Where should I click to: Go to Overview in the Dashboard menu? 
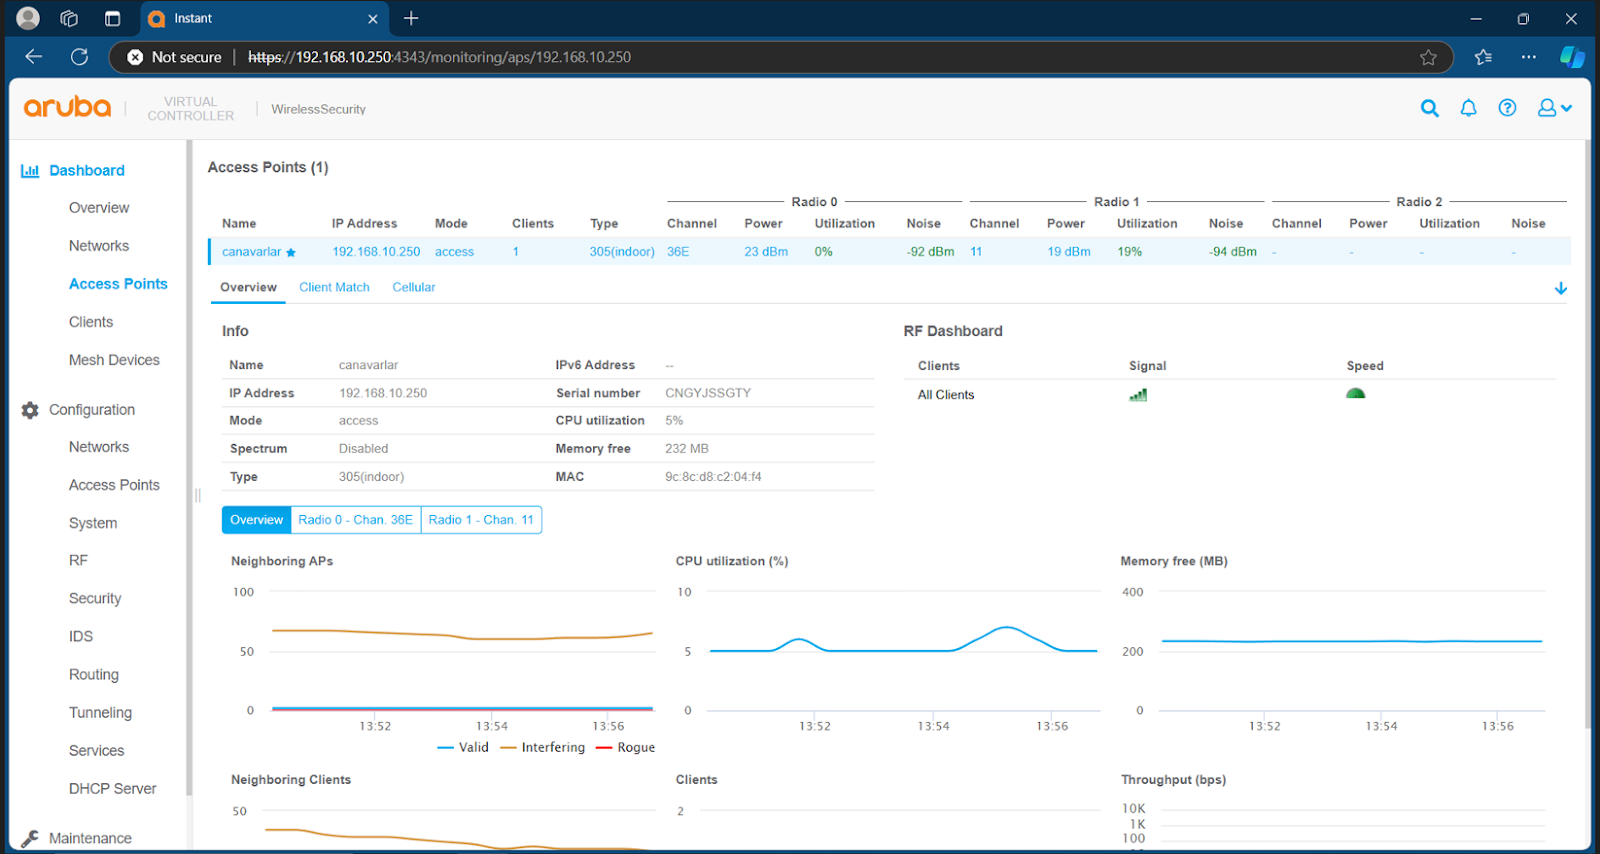pyautogui.click(x=99, y=208)
